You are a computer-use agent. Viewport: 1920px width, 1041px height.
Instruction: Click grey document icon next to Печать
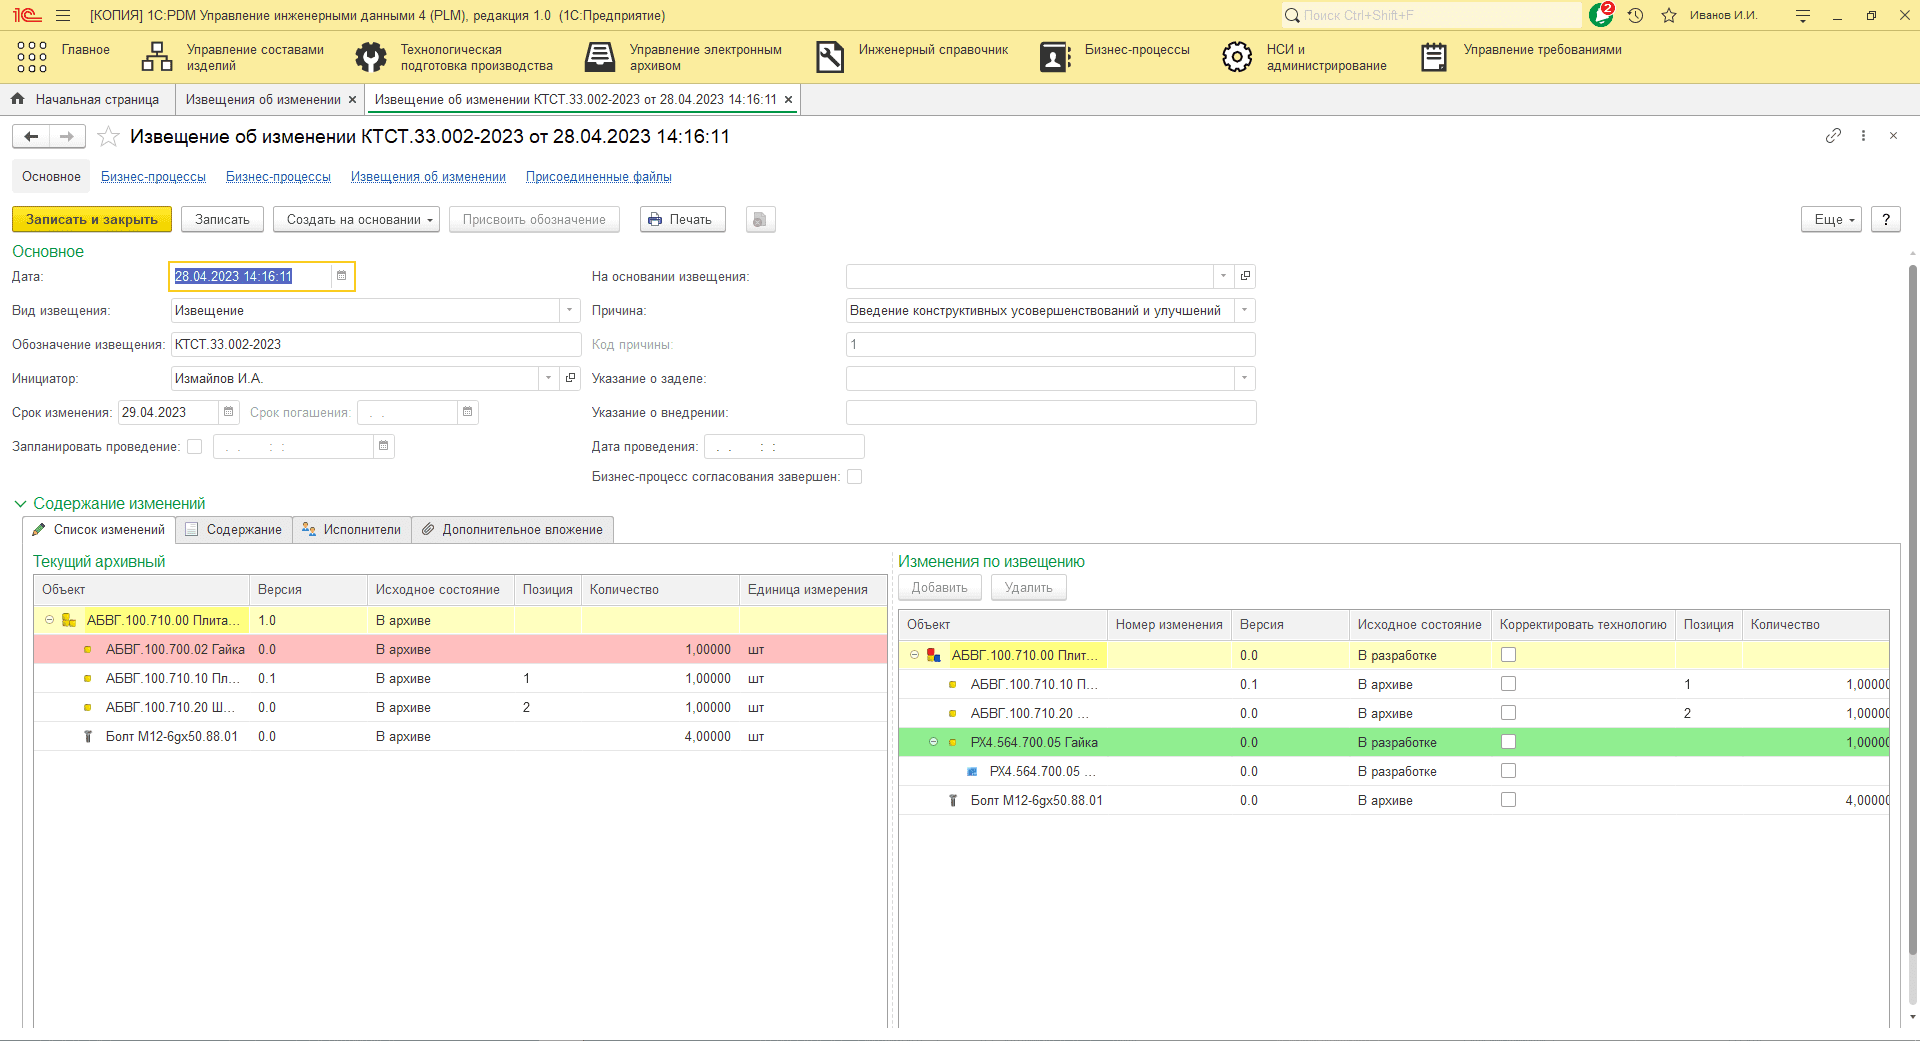pos(760,220)
